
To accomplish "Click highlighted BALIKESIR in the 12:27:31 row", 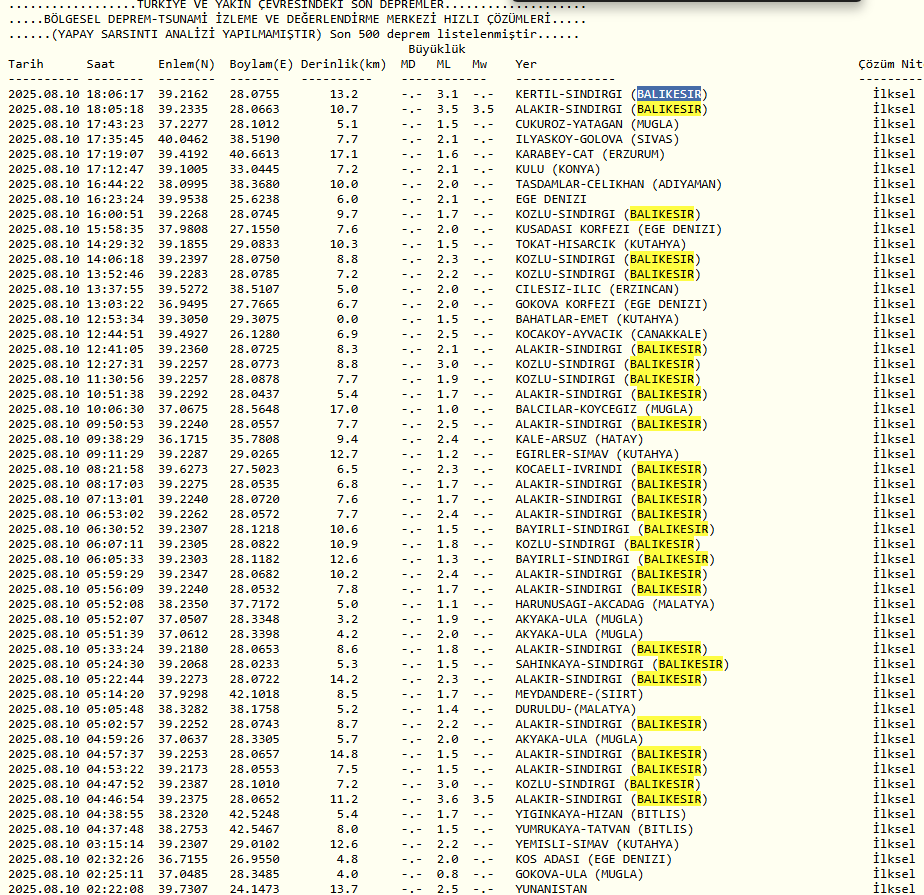I will pyautogui.click(x=662, y=364).
